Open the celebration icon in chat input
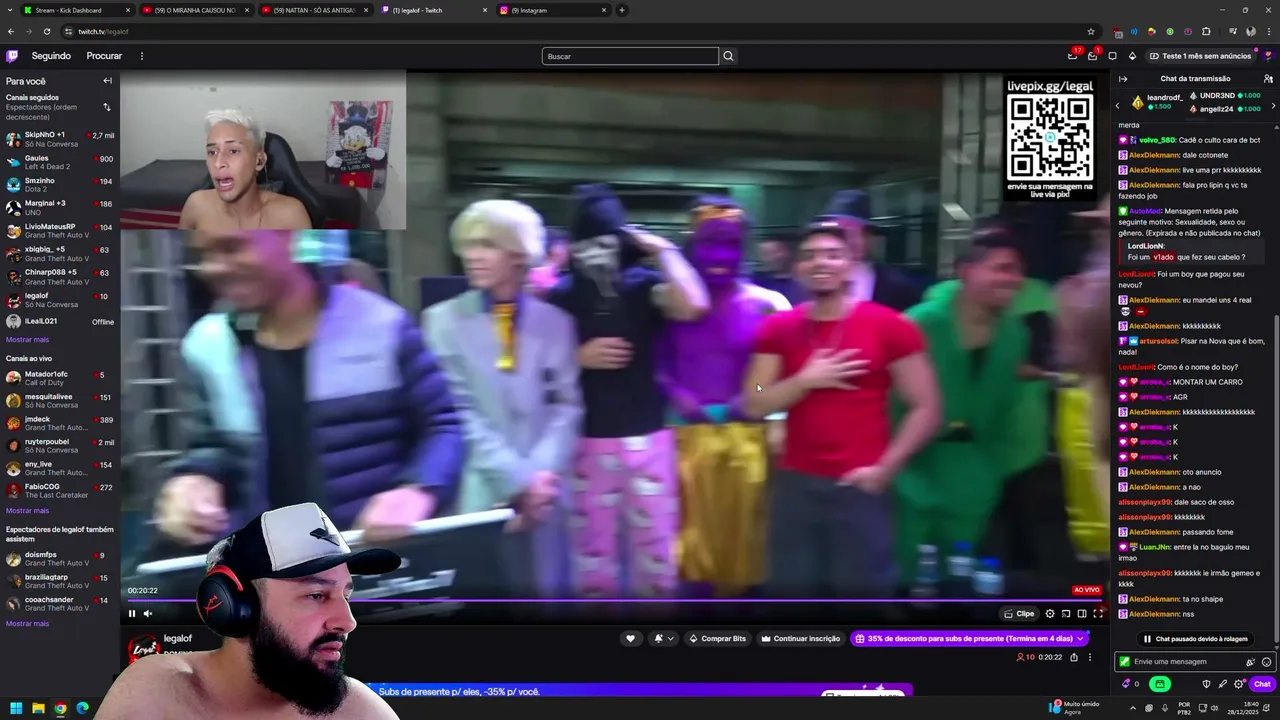This screenshot has height=720, width=1280. pos(1250,662)
